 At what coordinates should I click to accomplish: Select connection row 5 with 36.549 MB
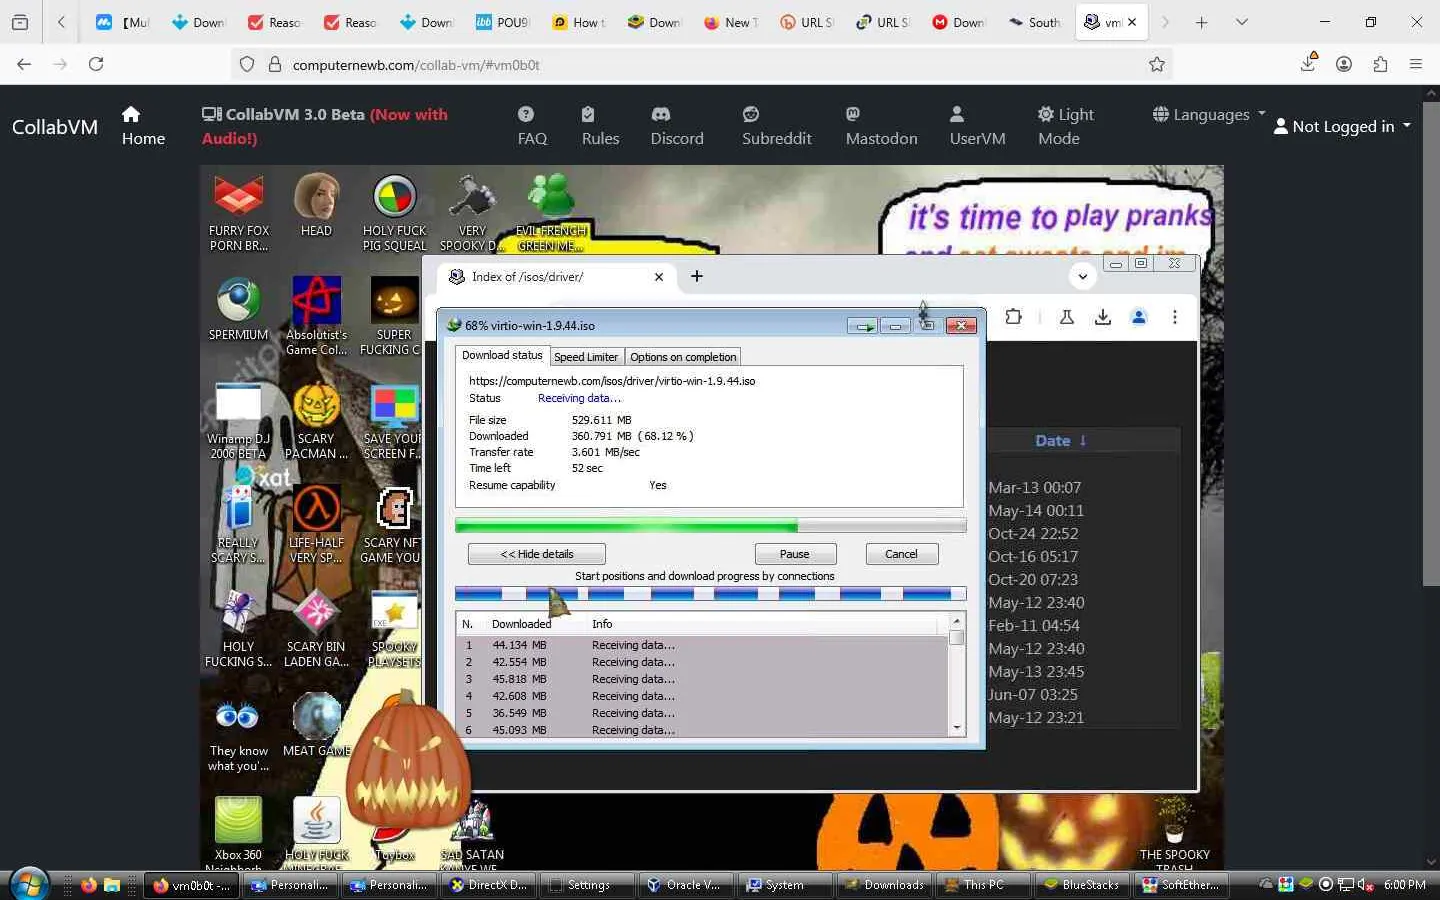click(702, 713)
